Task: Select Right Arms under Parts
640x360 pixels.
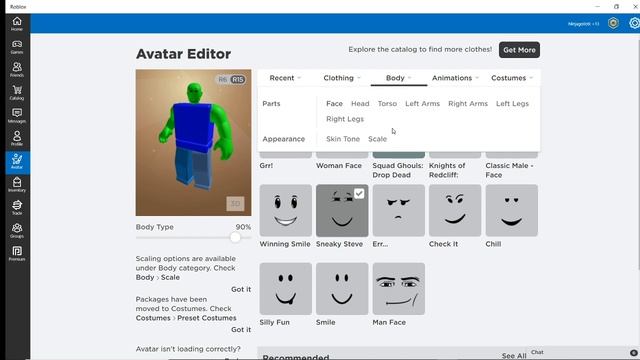Action: [x=468, y=104]
